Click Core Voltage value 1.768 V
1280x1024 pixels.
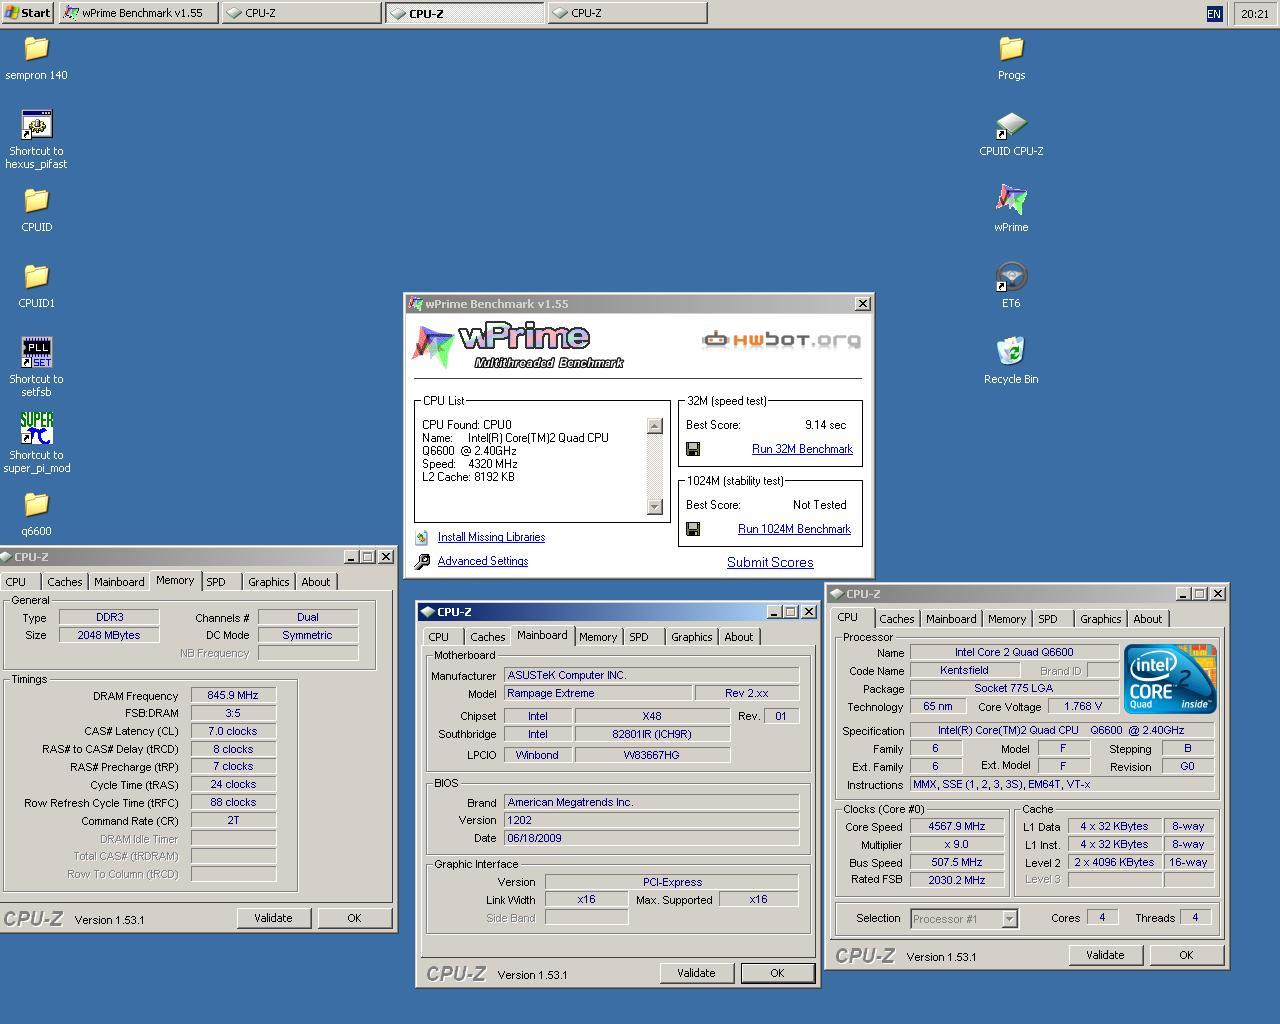(1082, 706)
